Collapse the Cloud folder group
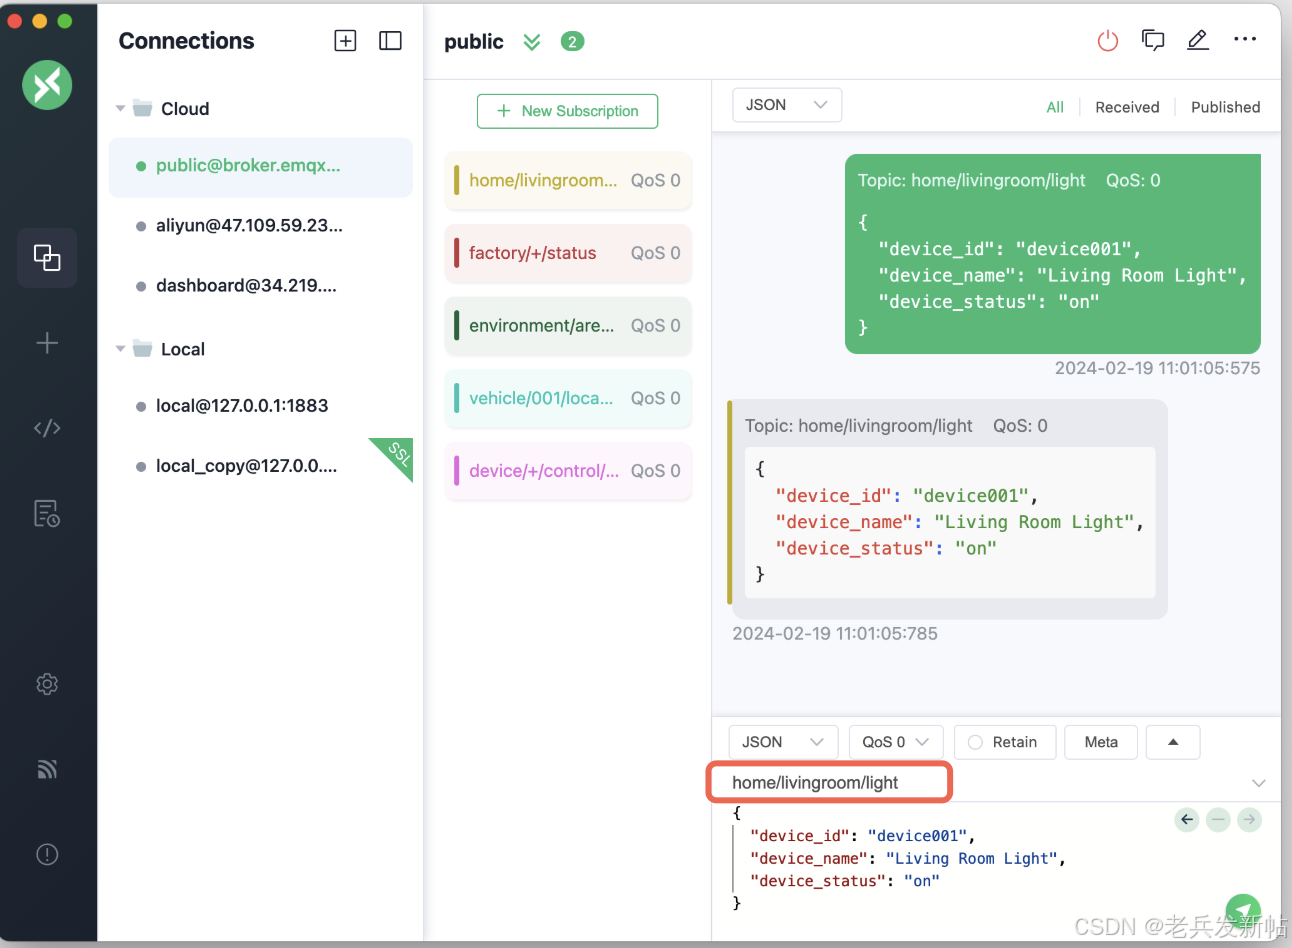Image resolution: width=1292 pixels, height=948 pixels. 120,108
